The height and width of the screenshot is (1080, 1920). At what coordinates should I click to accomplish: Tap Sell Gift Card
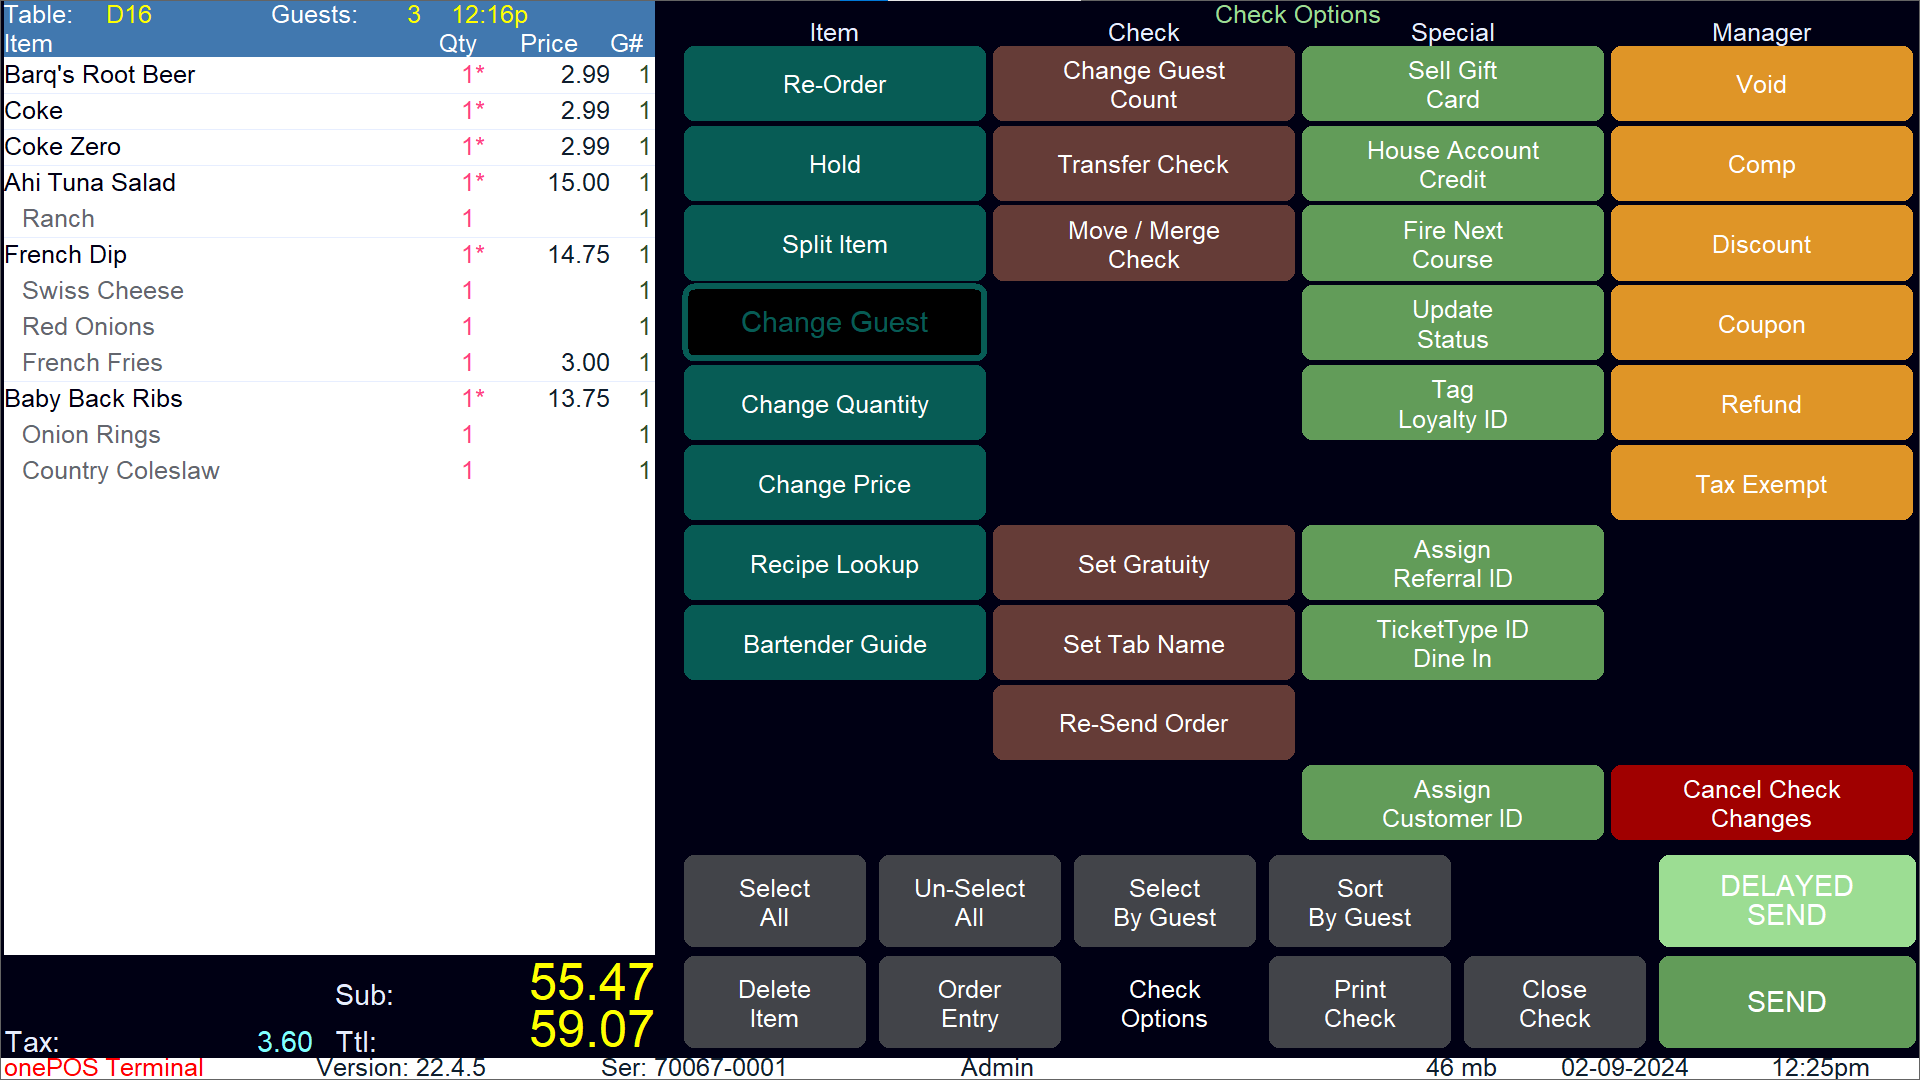[x=1451, y=84]
